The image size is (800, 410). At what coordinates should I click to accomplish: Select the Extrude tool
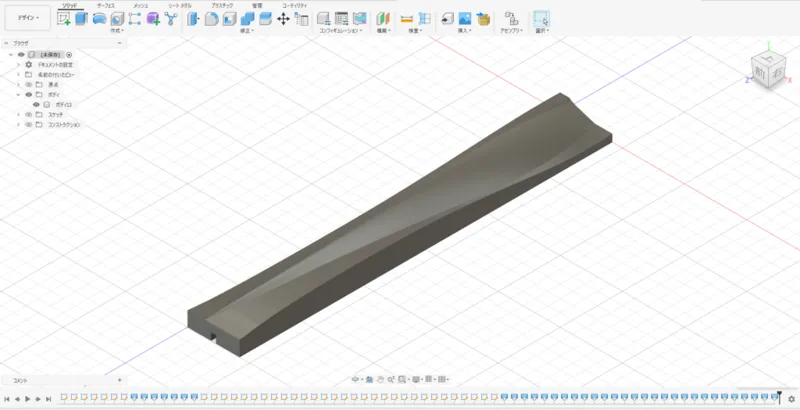coord(82,19)
